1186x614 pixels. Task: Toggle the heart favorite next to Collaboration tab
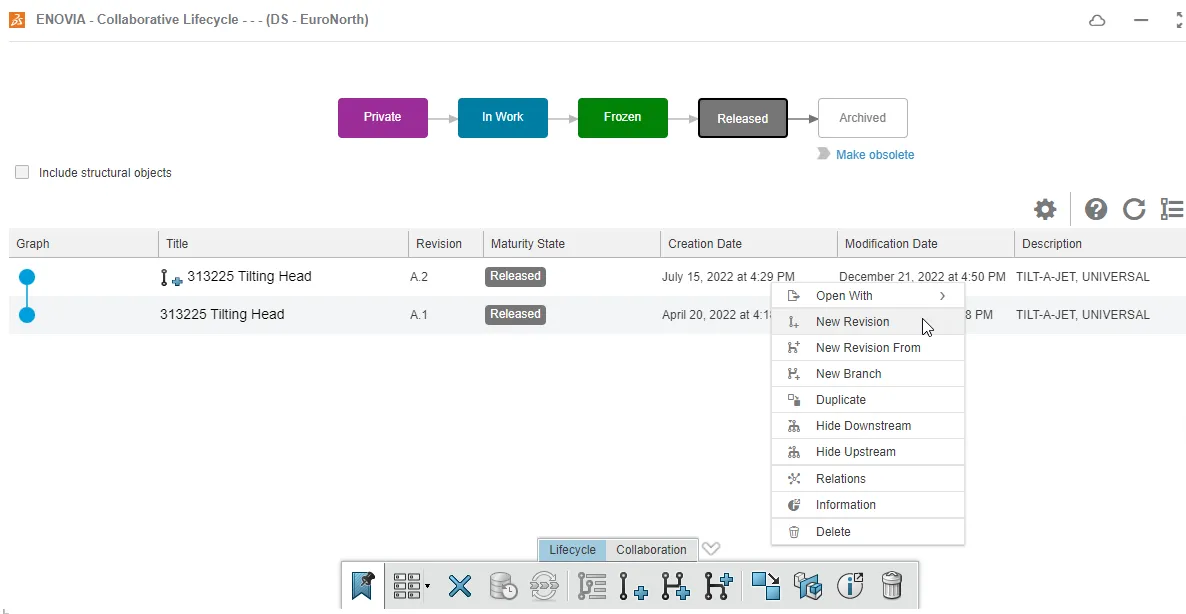710,548
